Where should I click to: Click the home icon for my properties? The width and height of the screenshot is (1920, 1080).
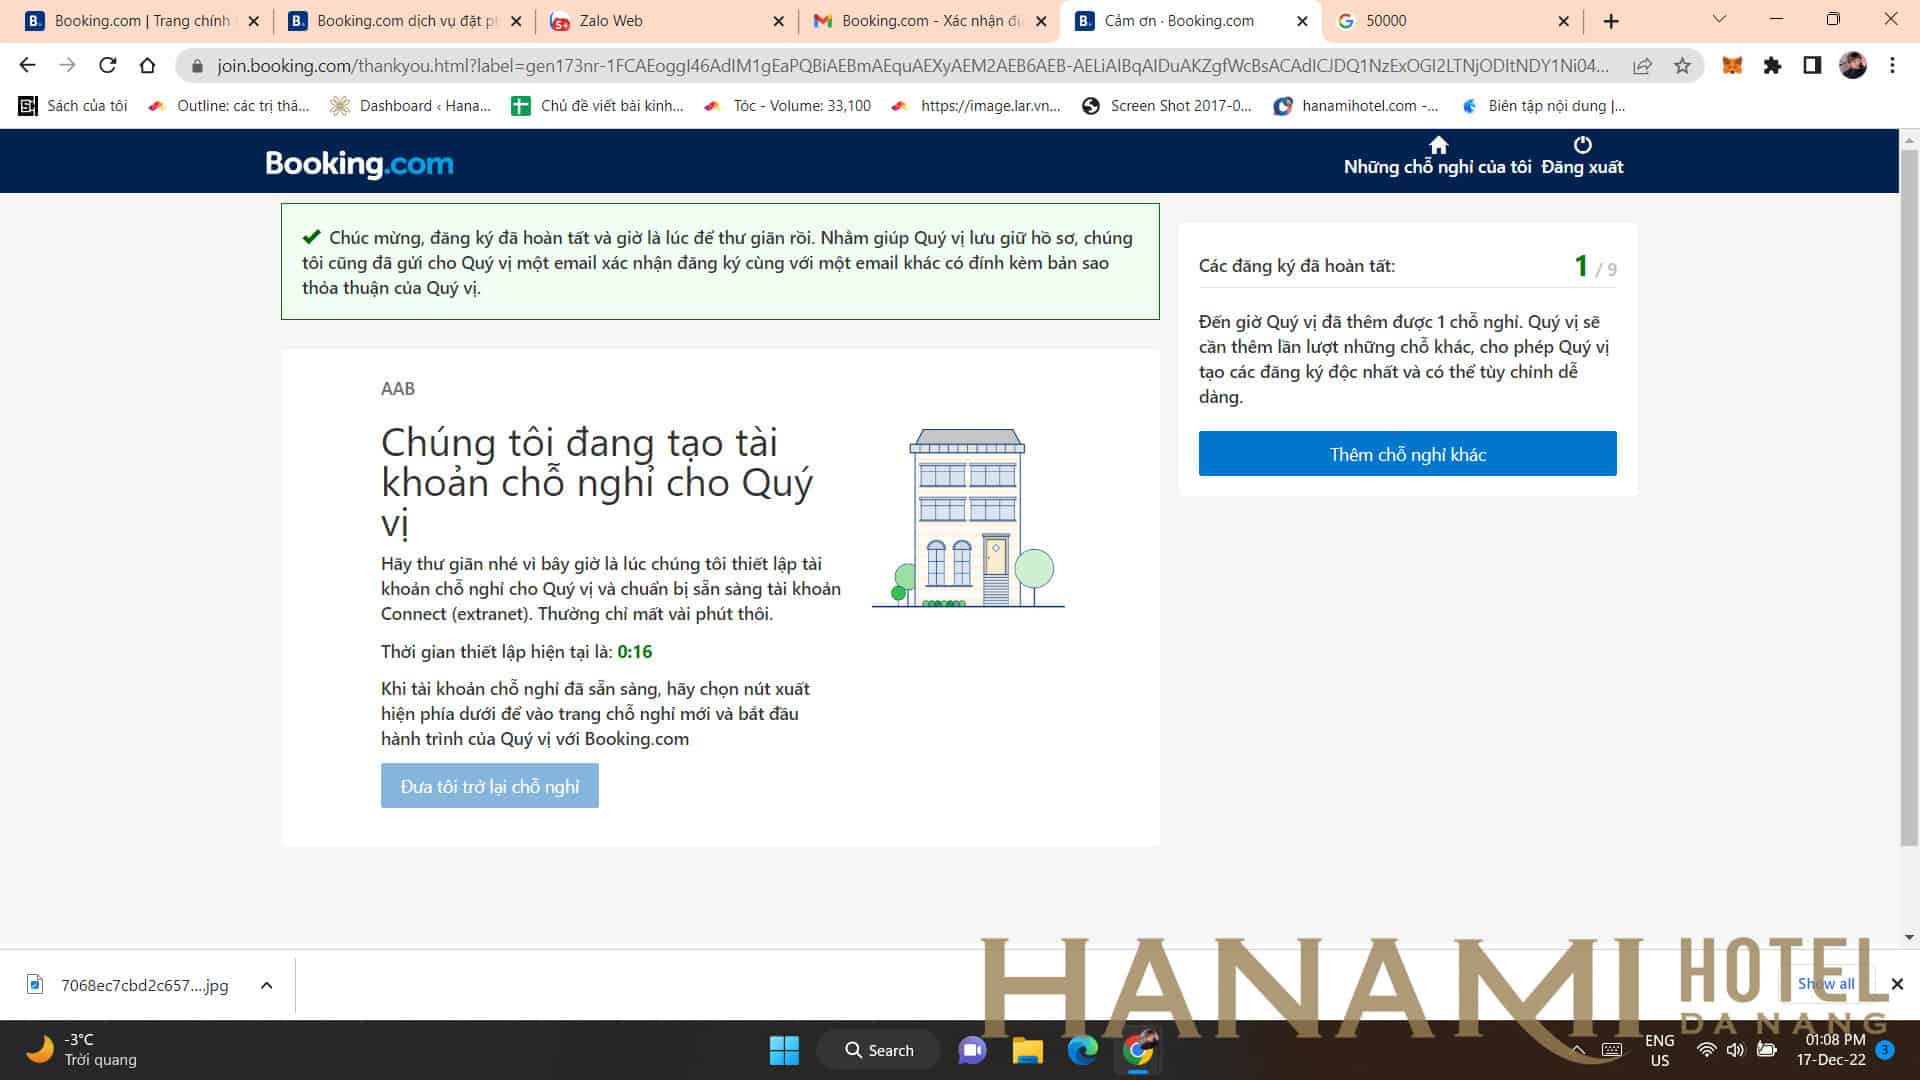(1438, 146)
